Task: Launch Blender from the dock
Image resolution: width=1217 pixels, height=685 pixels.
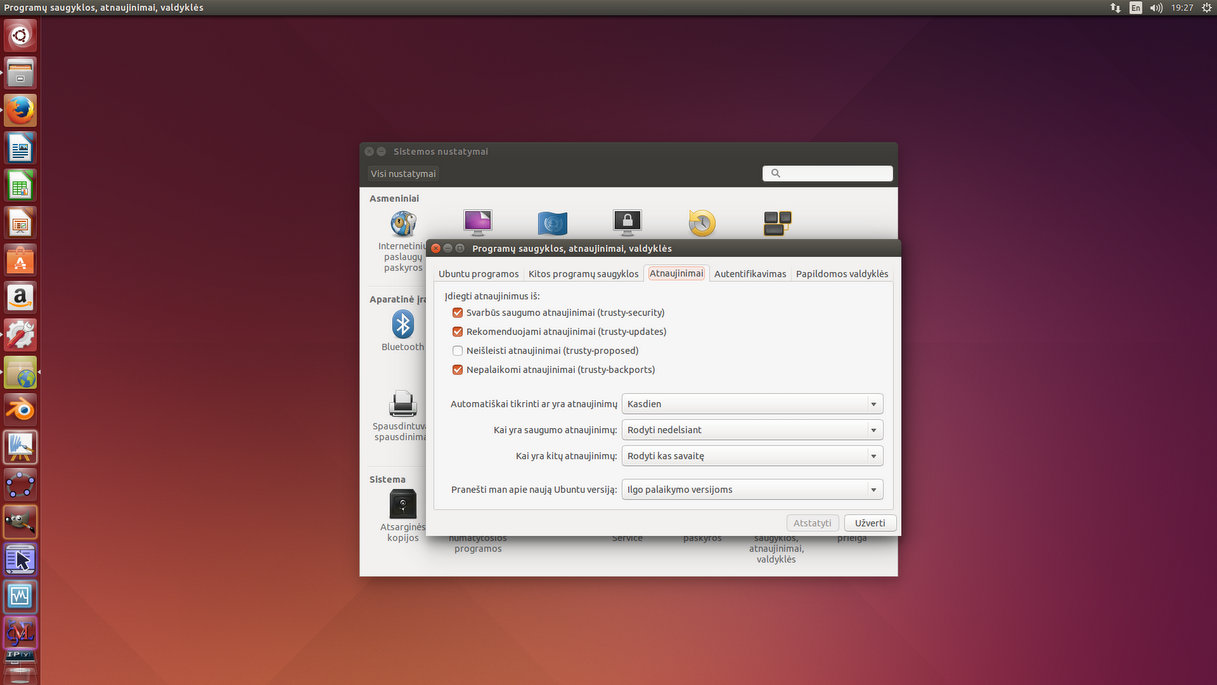Action: pyautogui.click(x=20, y=409)
